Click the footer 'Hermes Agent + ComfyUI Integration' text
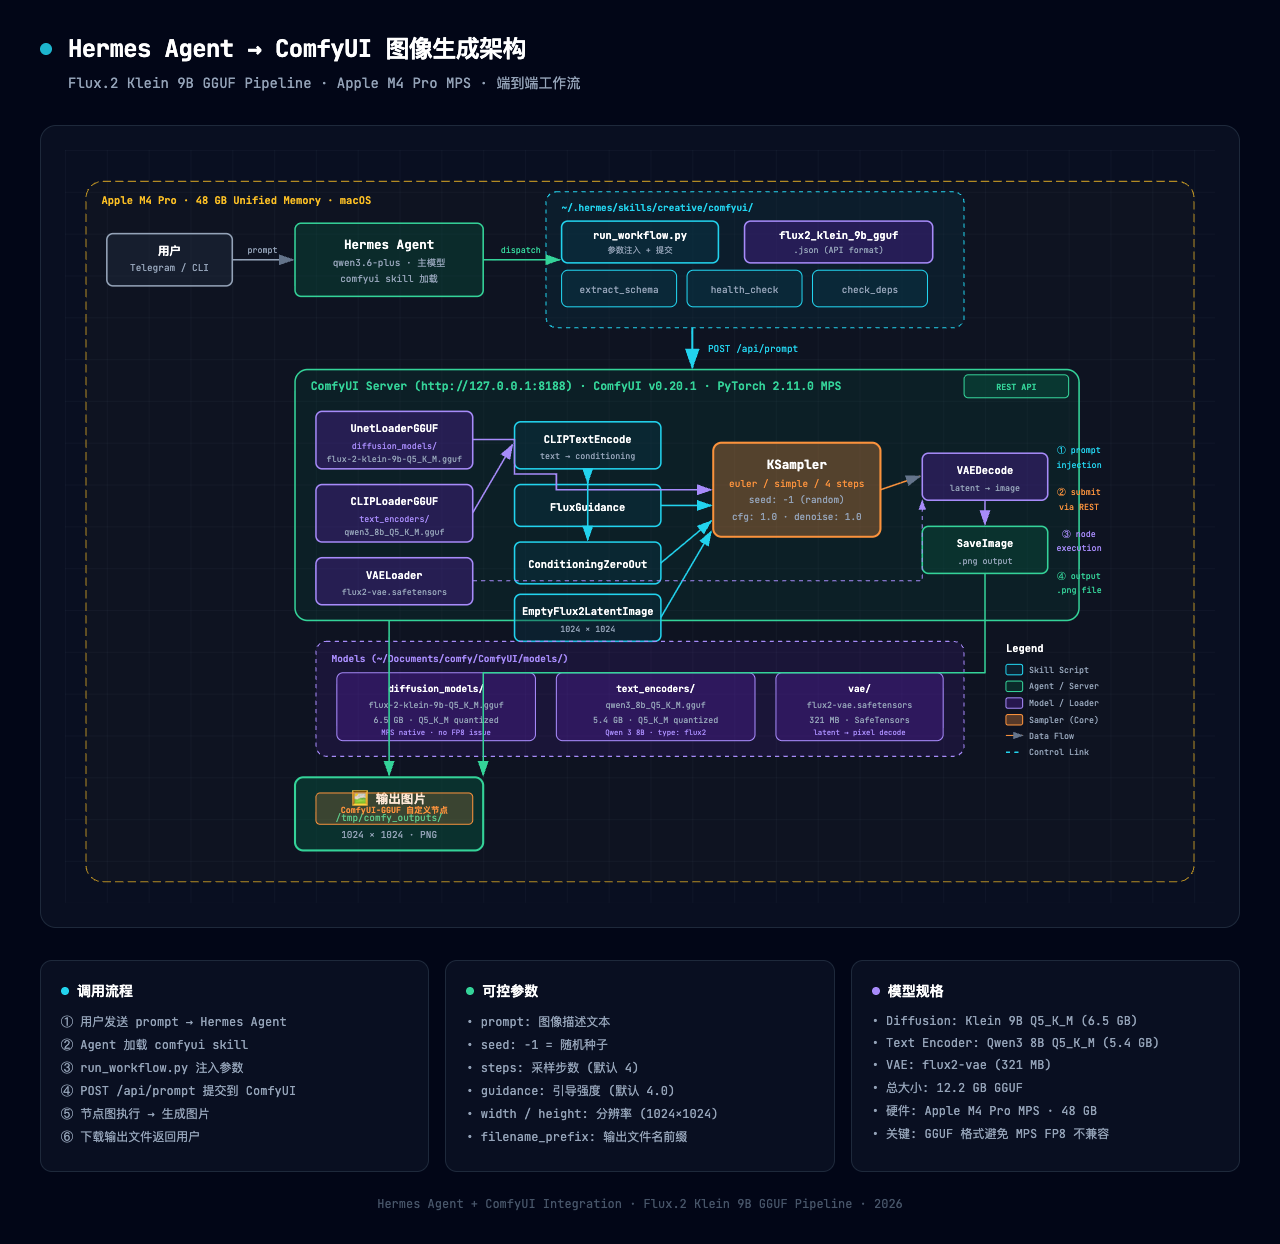This screenshot has height=1244, width=1280. point(499,1204)
